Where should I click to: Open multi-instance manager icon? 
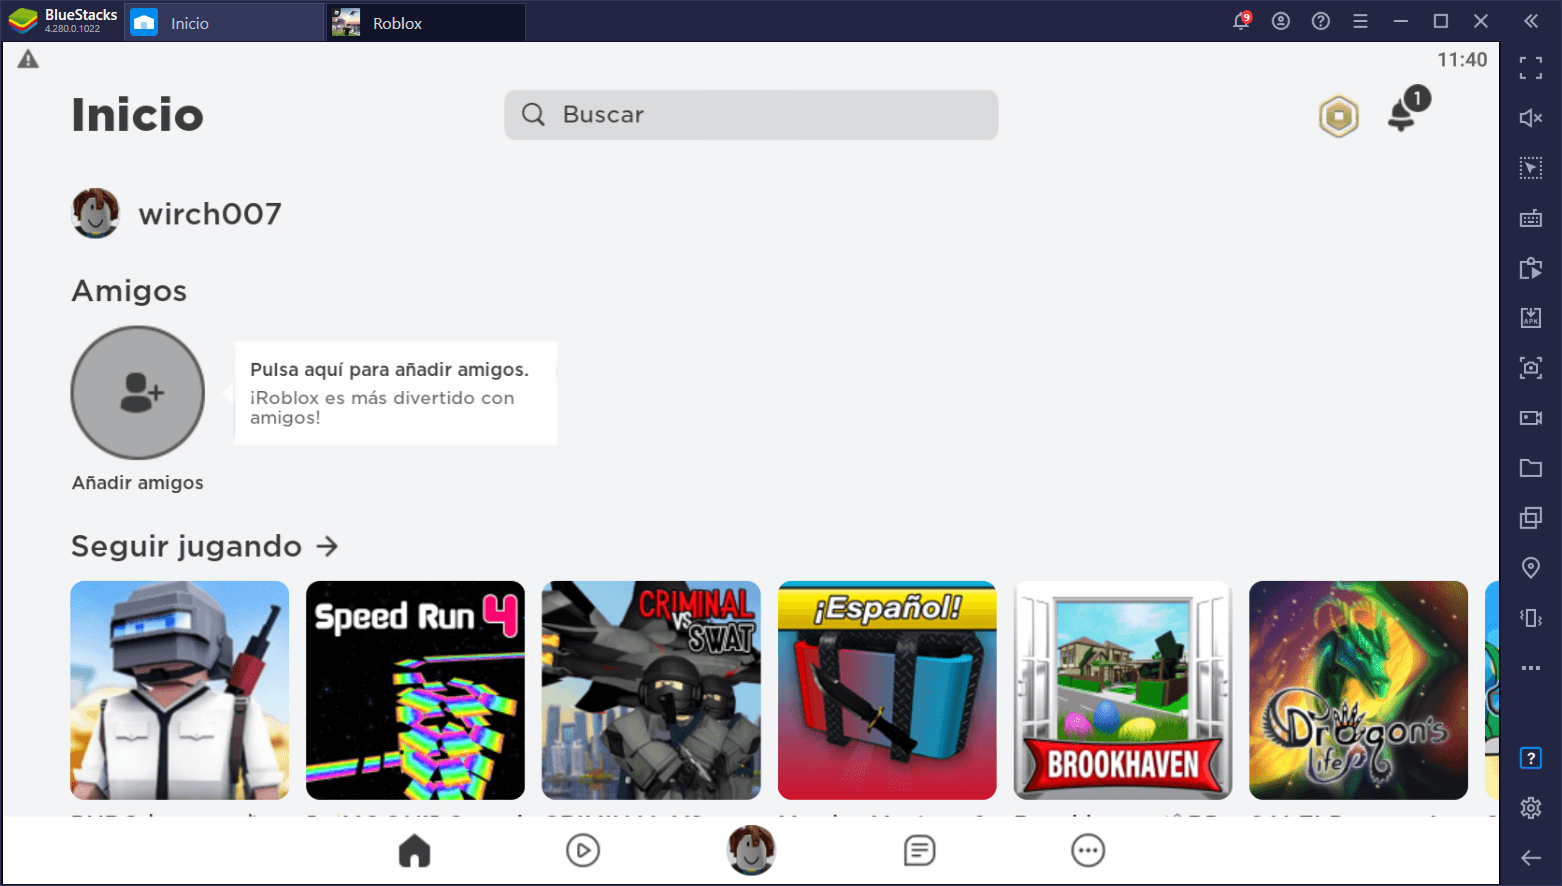click(1531, 518)
